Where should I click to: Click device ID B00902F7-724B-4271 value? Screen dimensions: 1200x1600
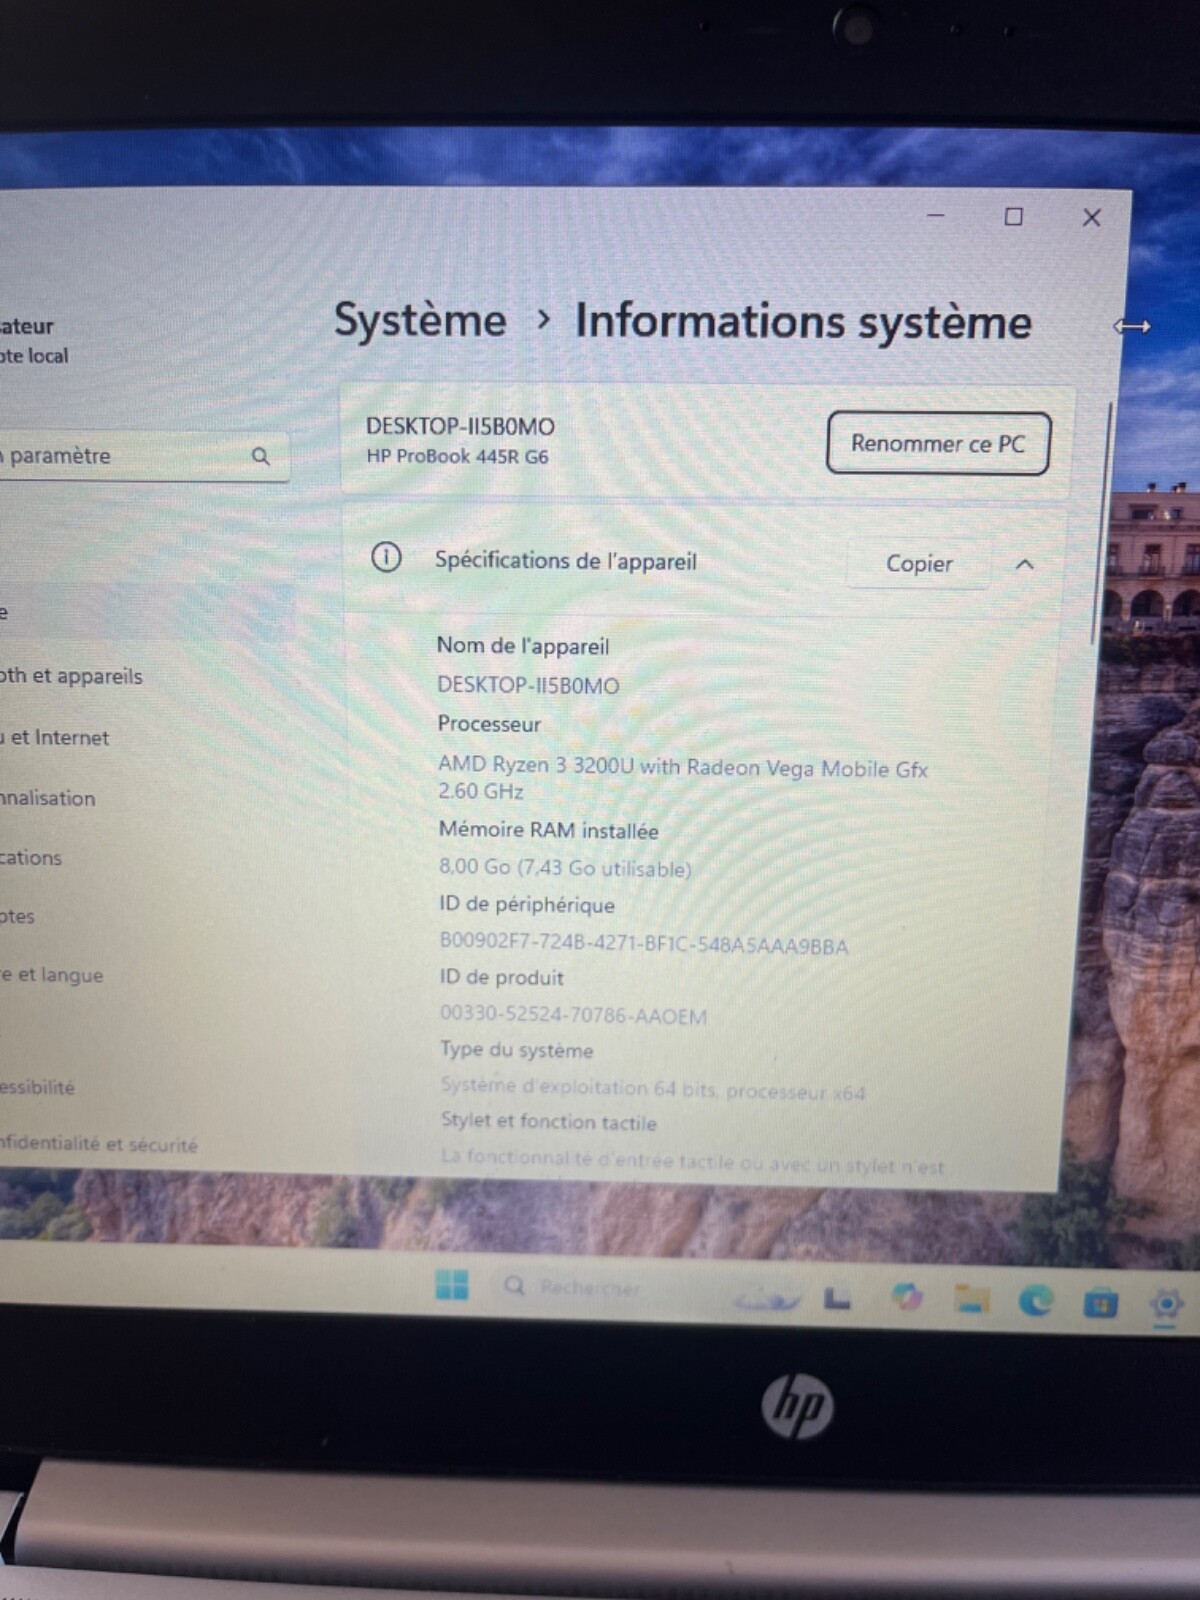click(643, 944)
